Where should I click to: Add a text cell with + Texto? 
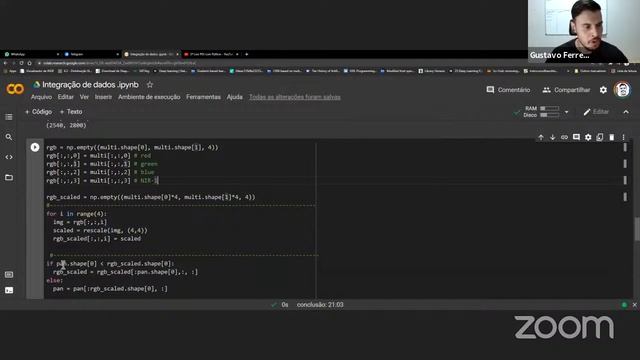click(x=71, y=112)
